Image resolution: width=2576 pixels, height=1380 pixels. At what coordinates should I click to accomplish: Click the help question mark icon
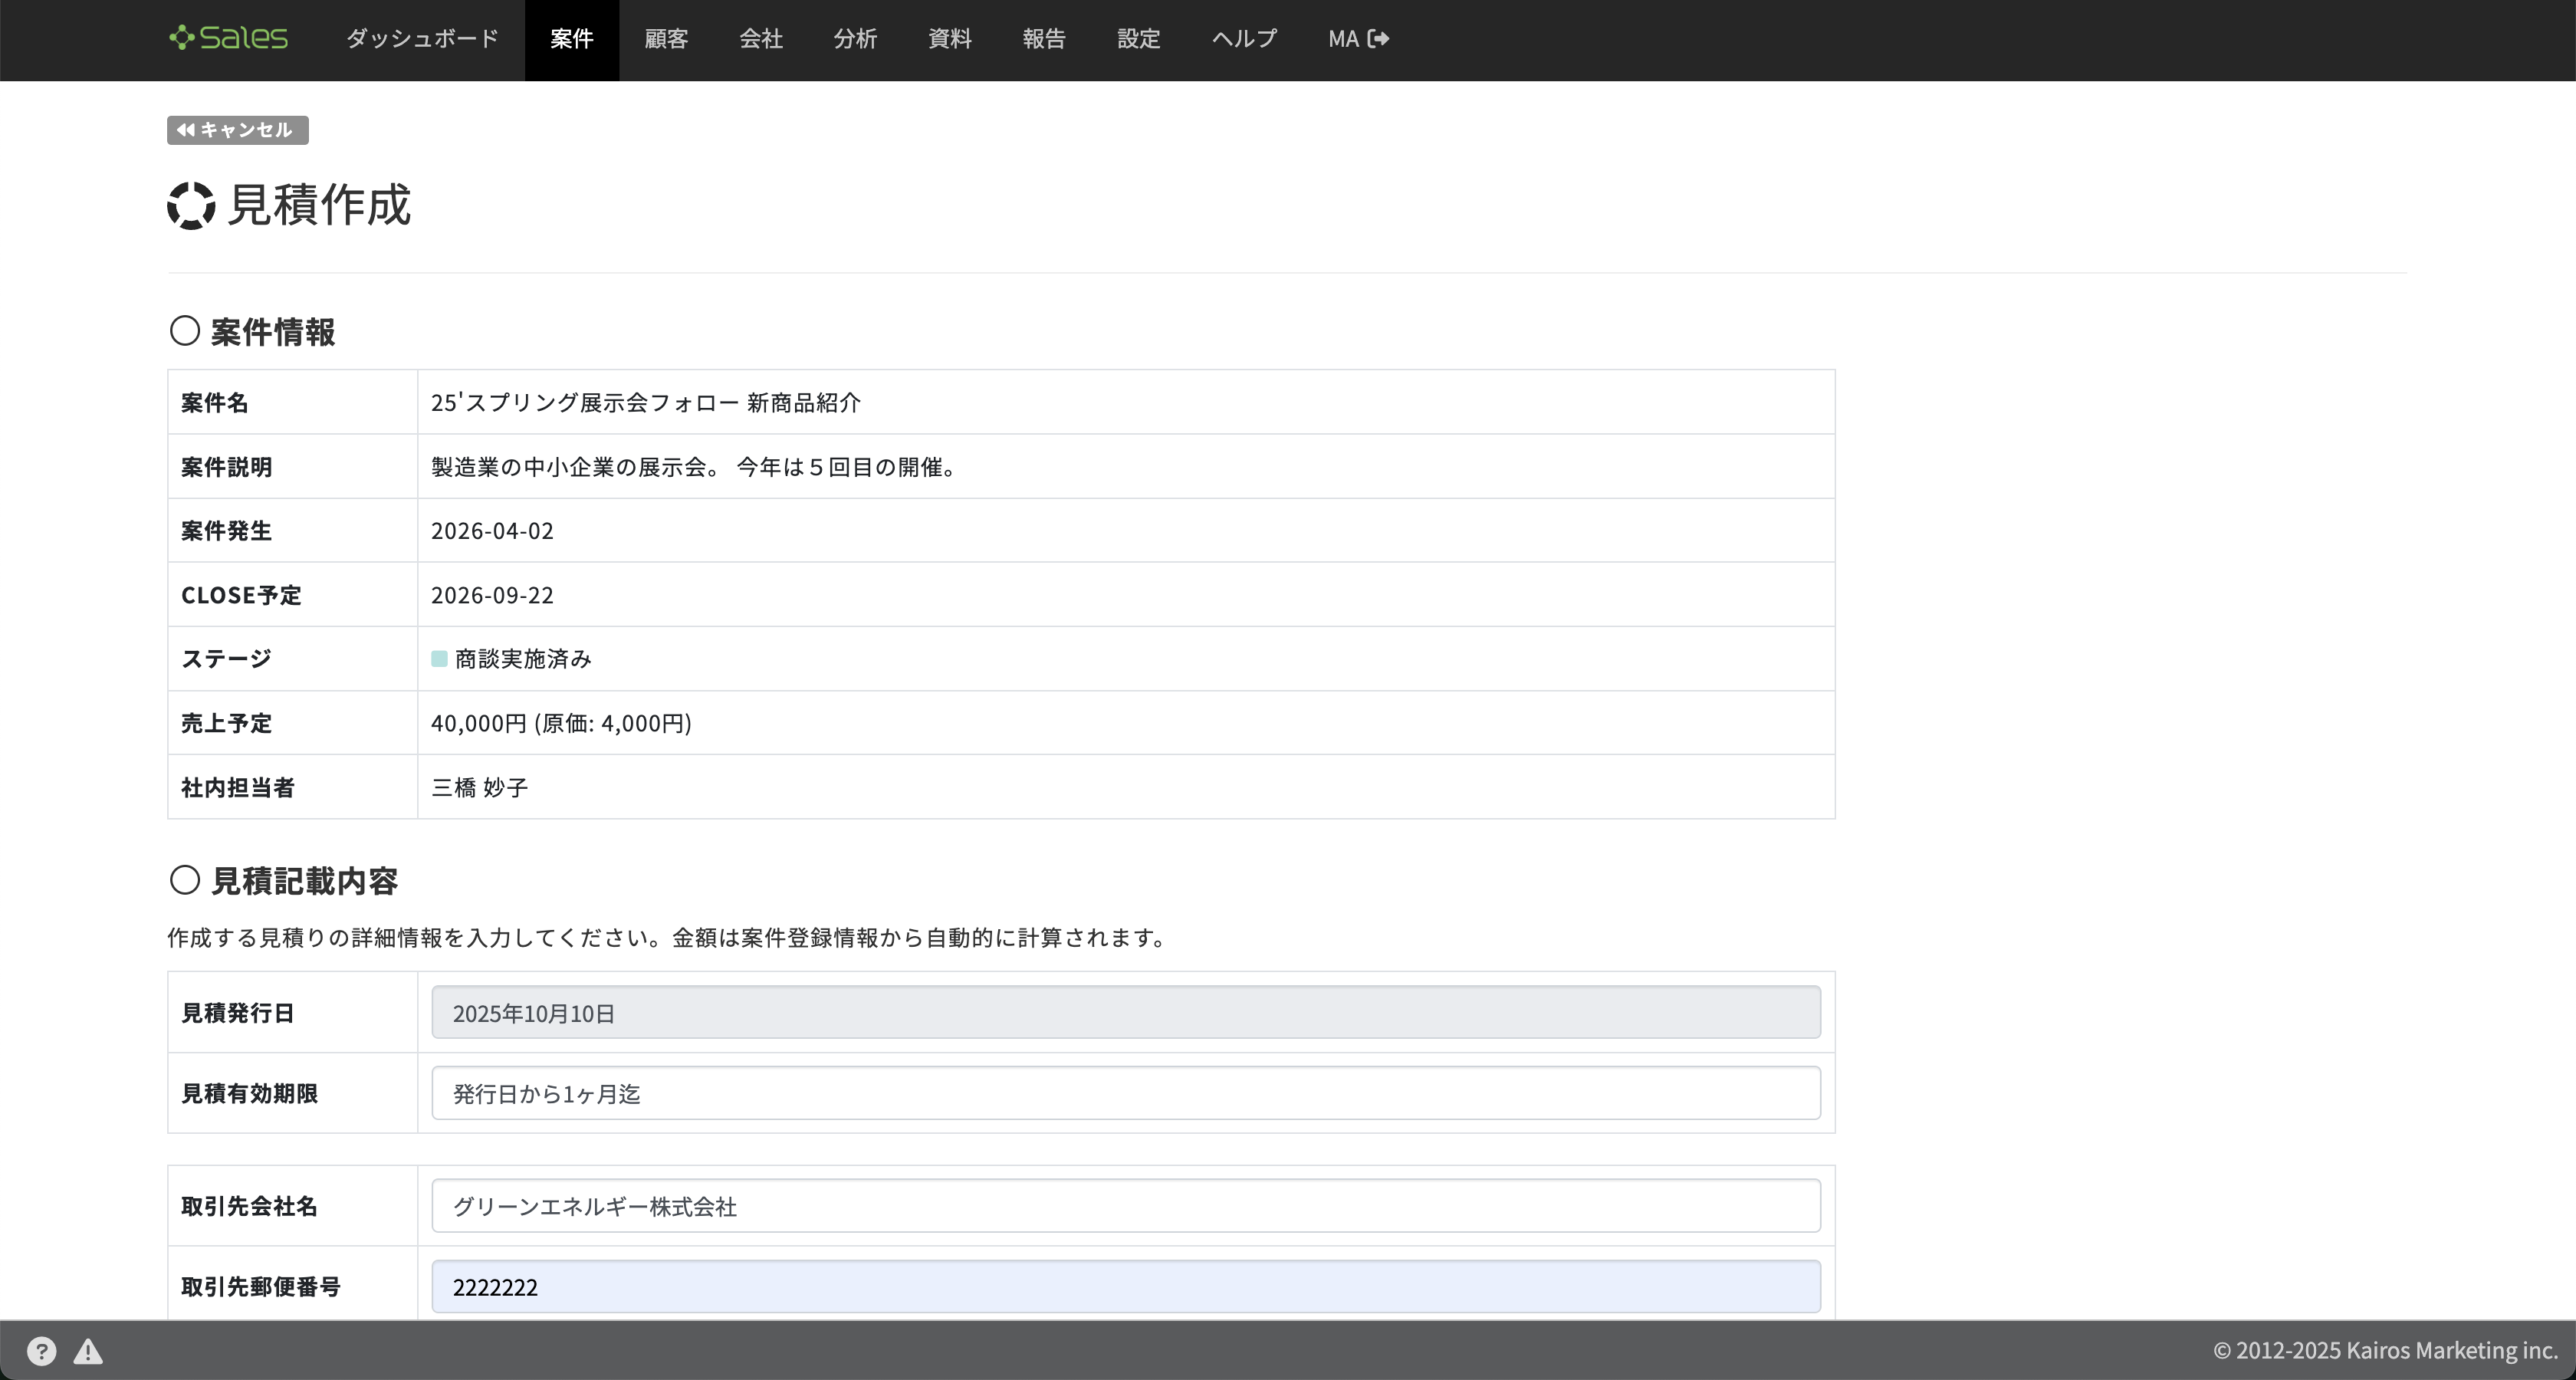point(41,1351)
